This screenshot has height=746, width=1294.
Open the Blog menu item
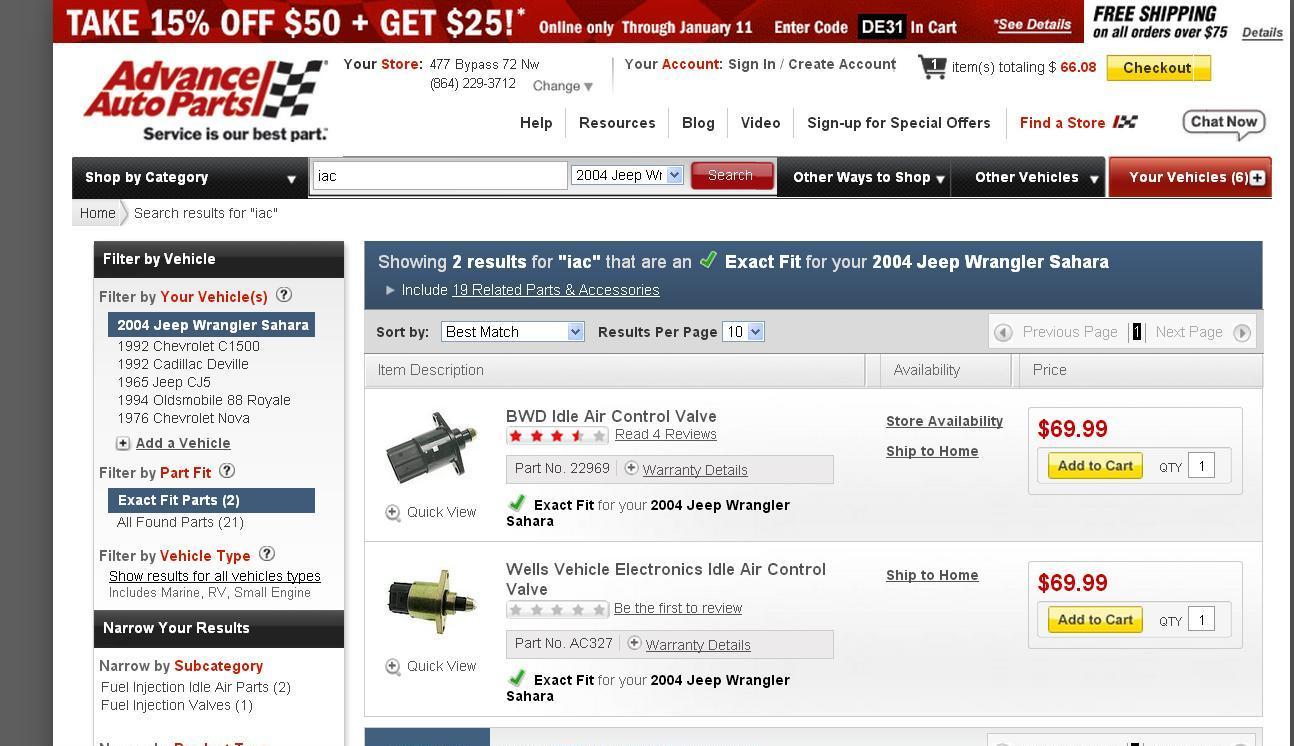pyautogui.click(x=698, y=123)
